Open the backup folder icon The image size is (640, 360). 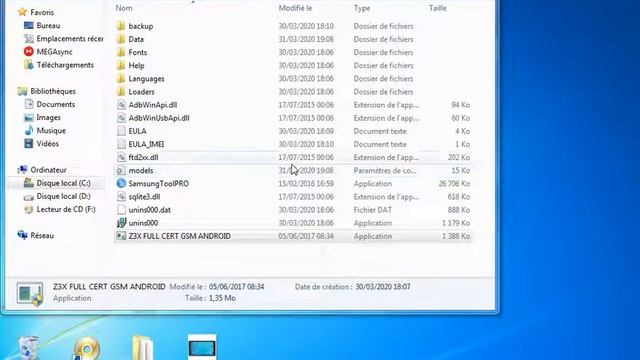(x=121, y=26)
